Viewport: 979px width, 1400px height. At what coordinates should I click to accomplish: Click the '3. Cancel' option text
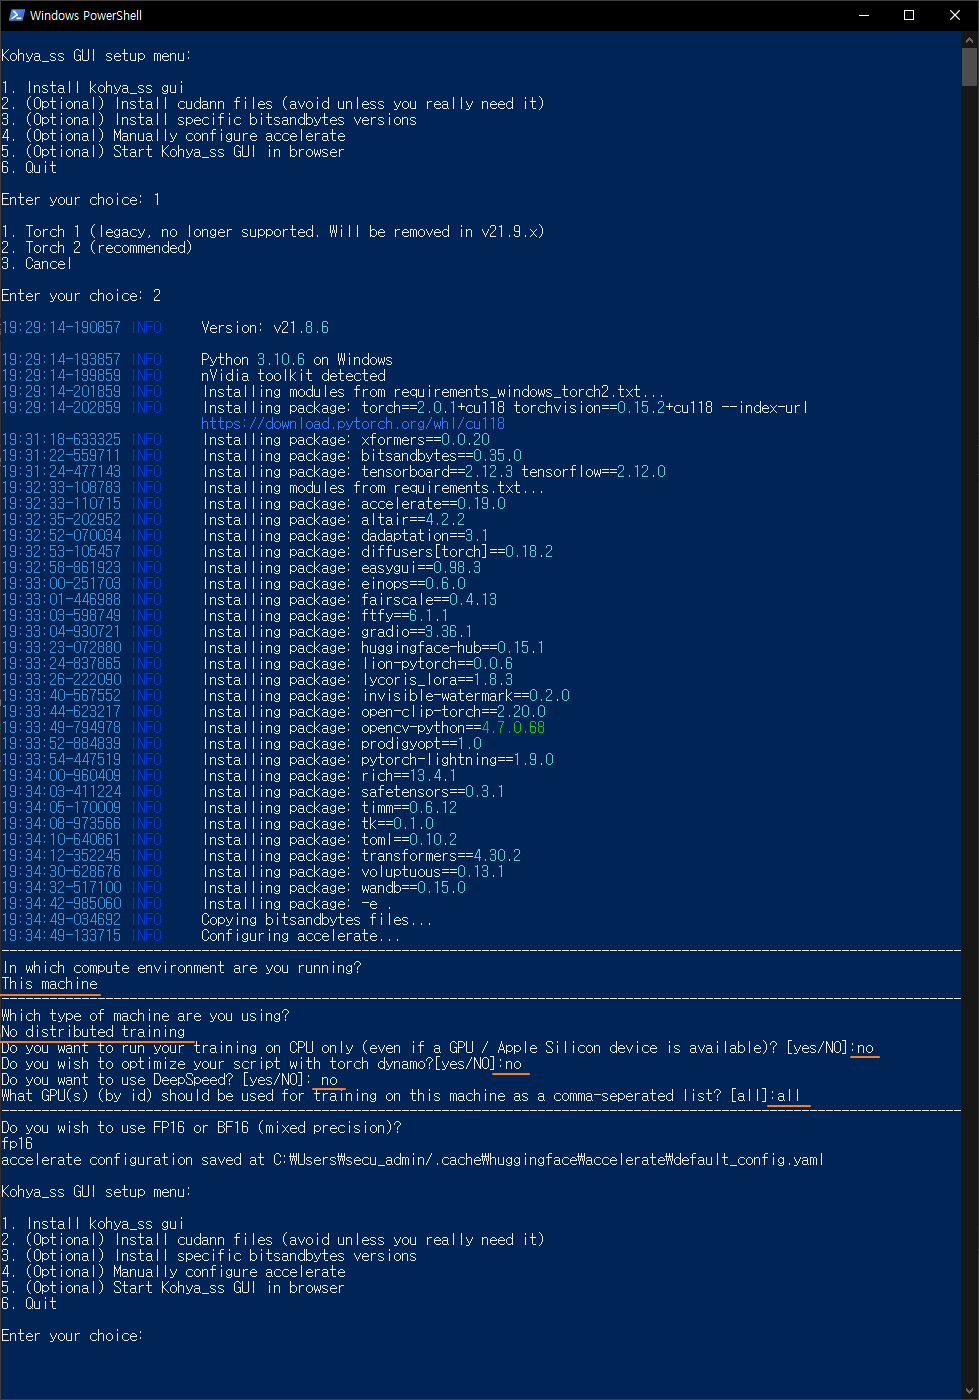coord(36,264)
